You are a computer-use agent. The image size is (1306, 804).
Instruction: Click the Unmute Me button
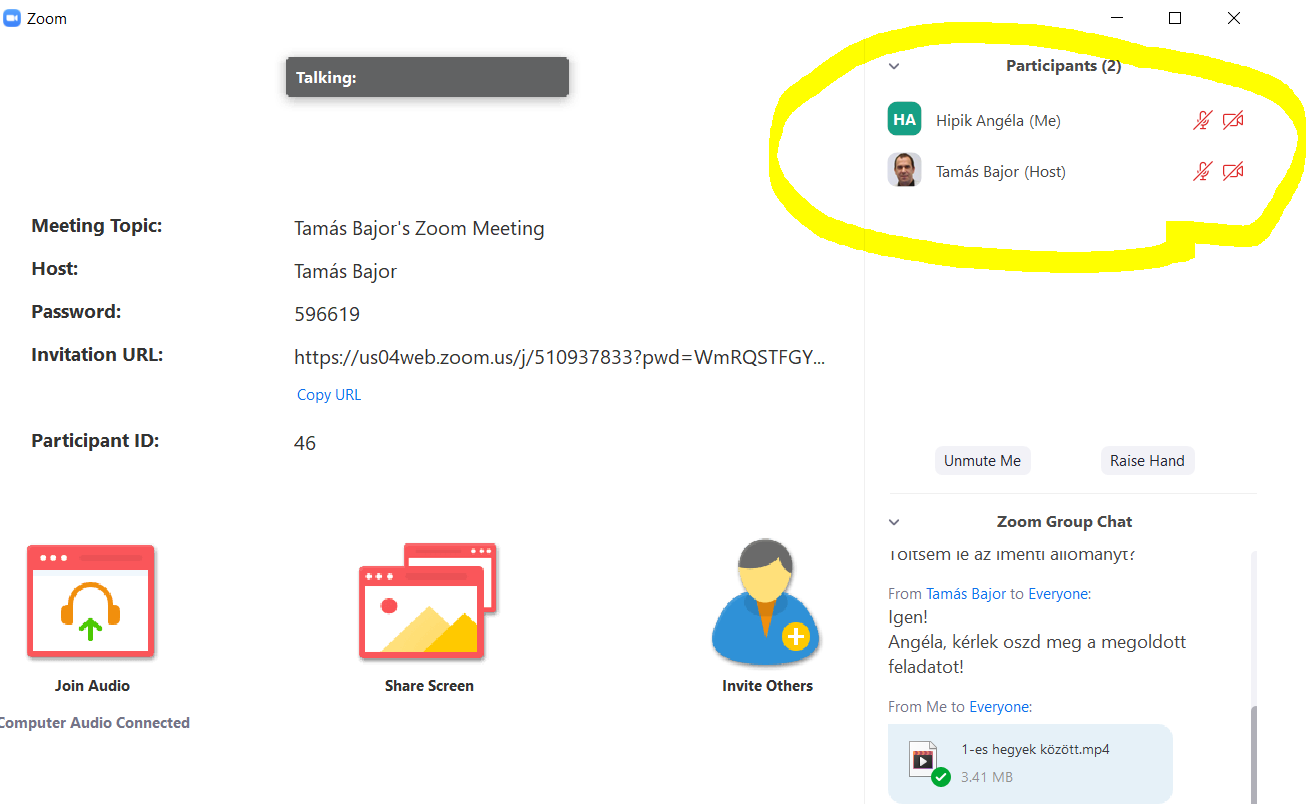tap(982, 461)
